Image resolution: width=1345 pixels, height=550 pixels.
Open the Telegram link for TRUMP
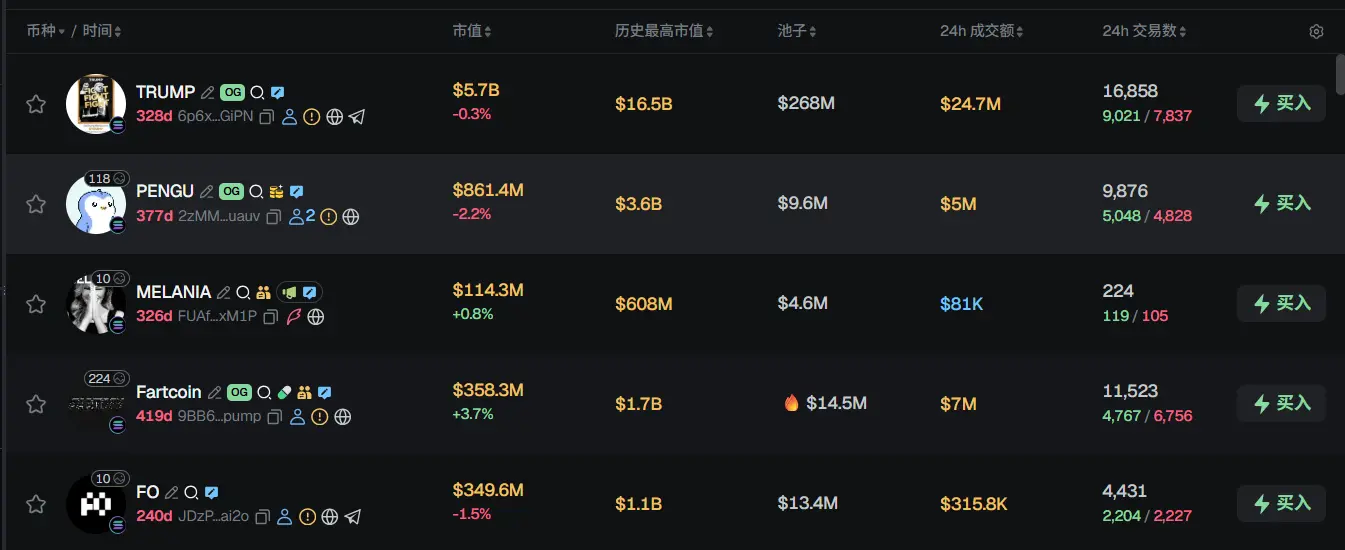coord(357,117)
